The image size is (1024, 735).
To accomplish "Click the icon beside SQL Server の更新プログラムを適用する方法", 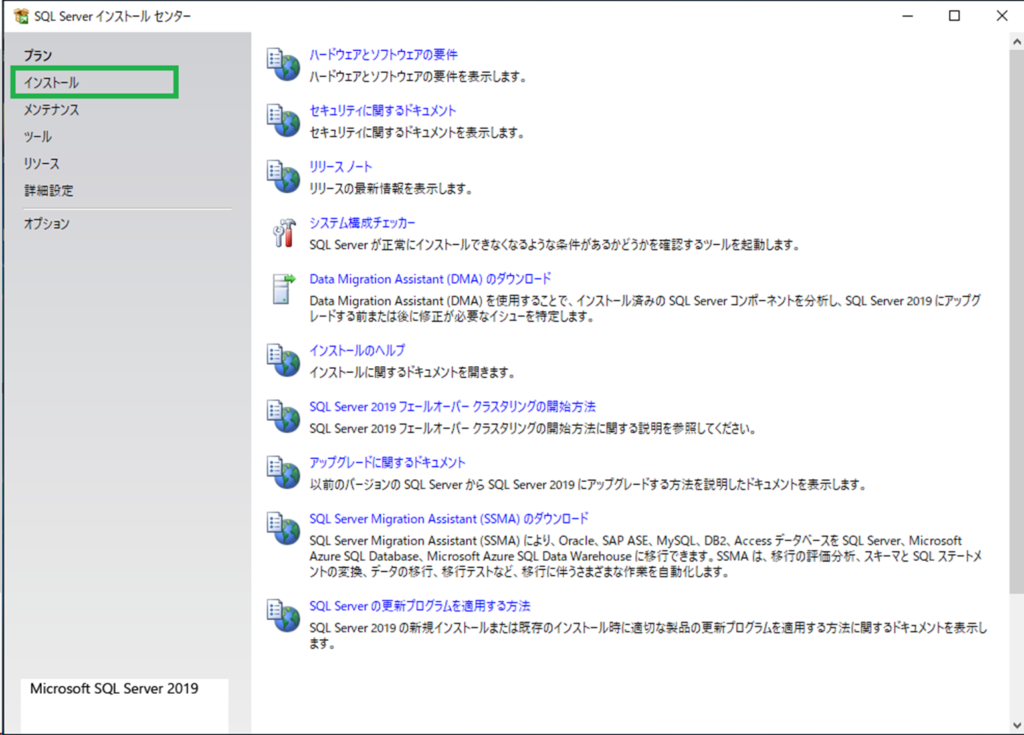I will [x=283, y=616].
